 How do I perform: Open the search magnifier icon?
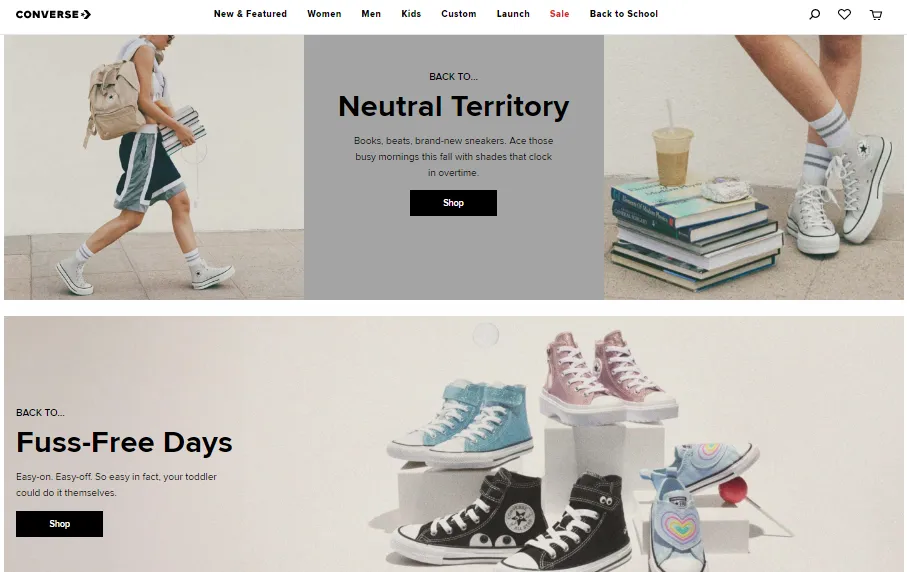pyautogui.click(x=814, y=14)
